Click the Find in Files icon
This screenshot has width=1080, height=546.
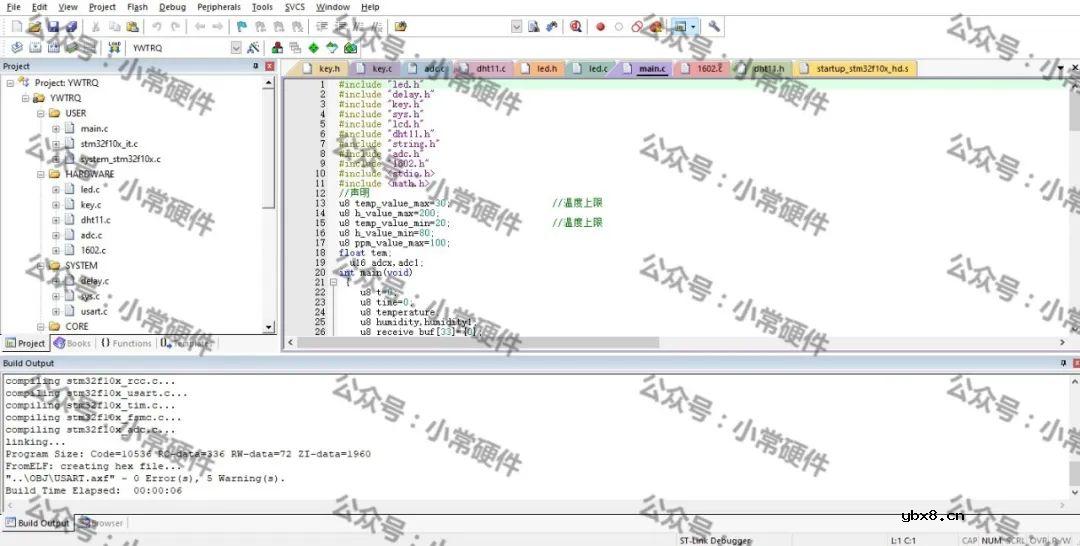point(401,27)
